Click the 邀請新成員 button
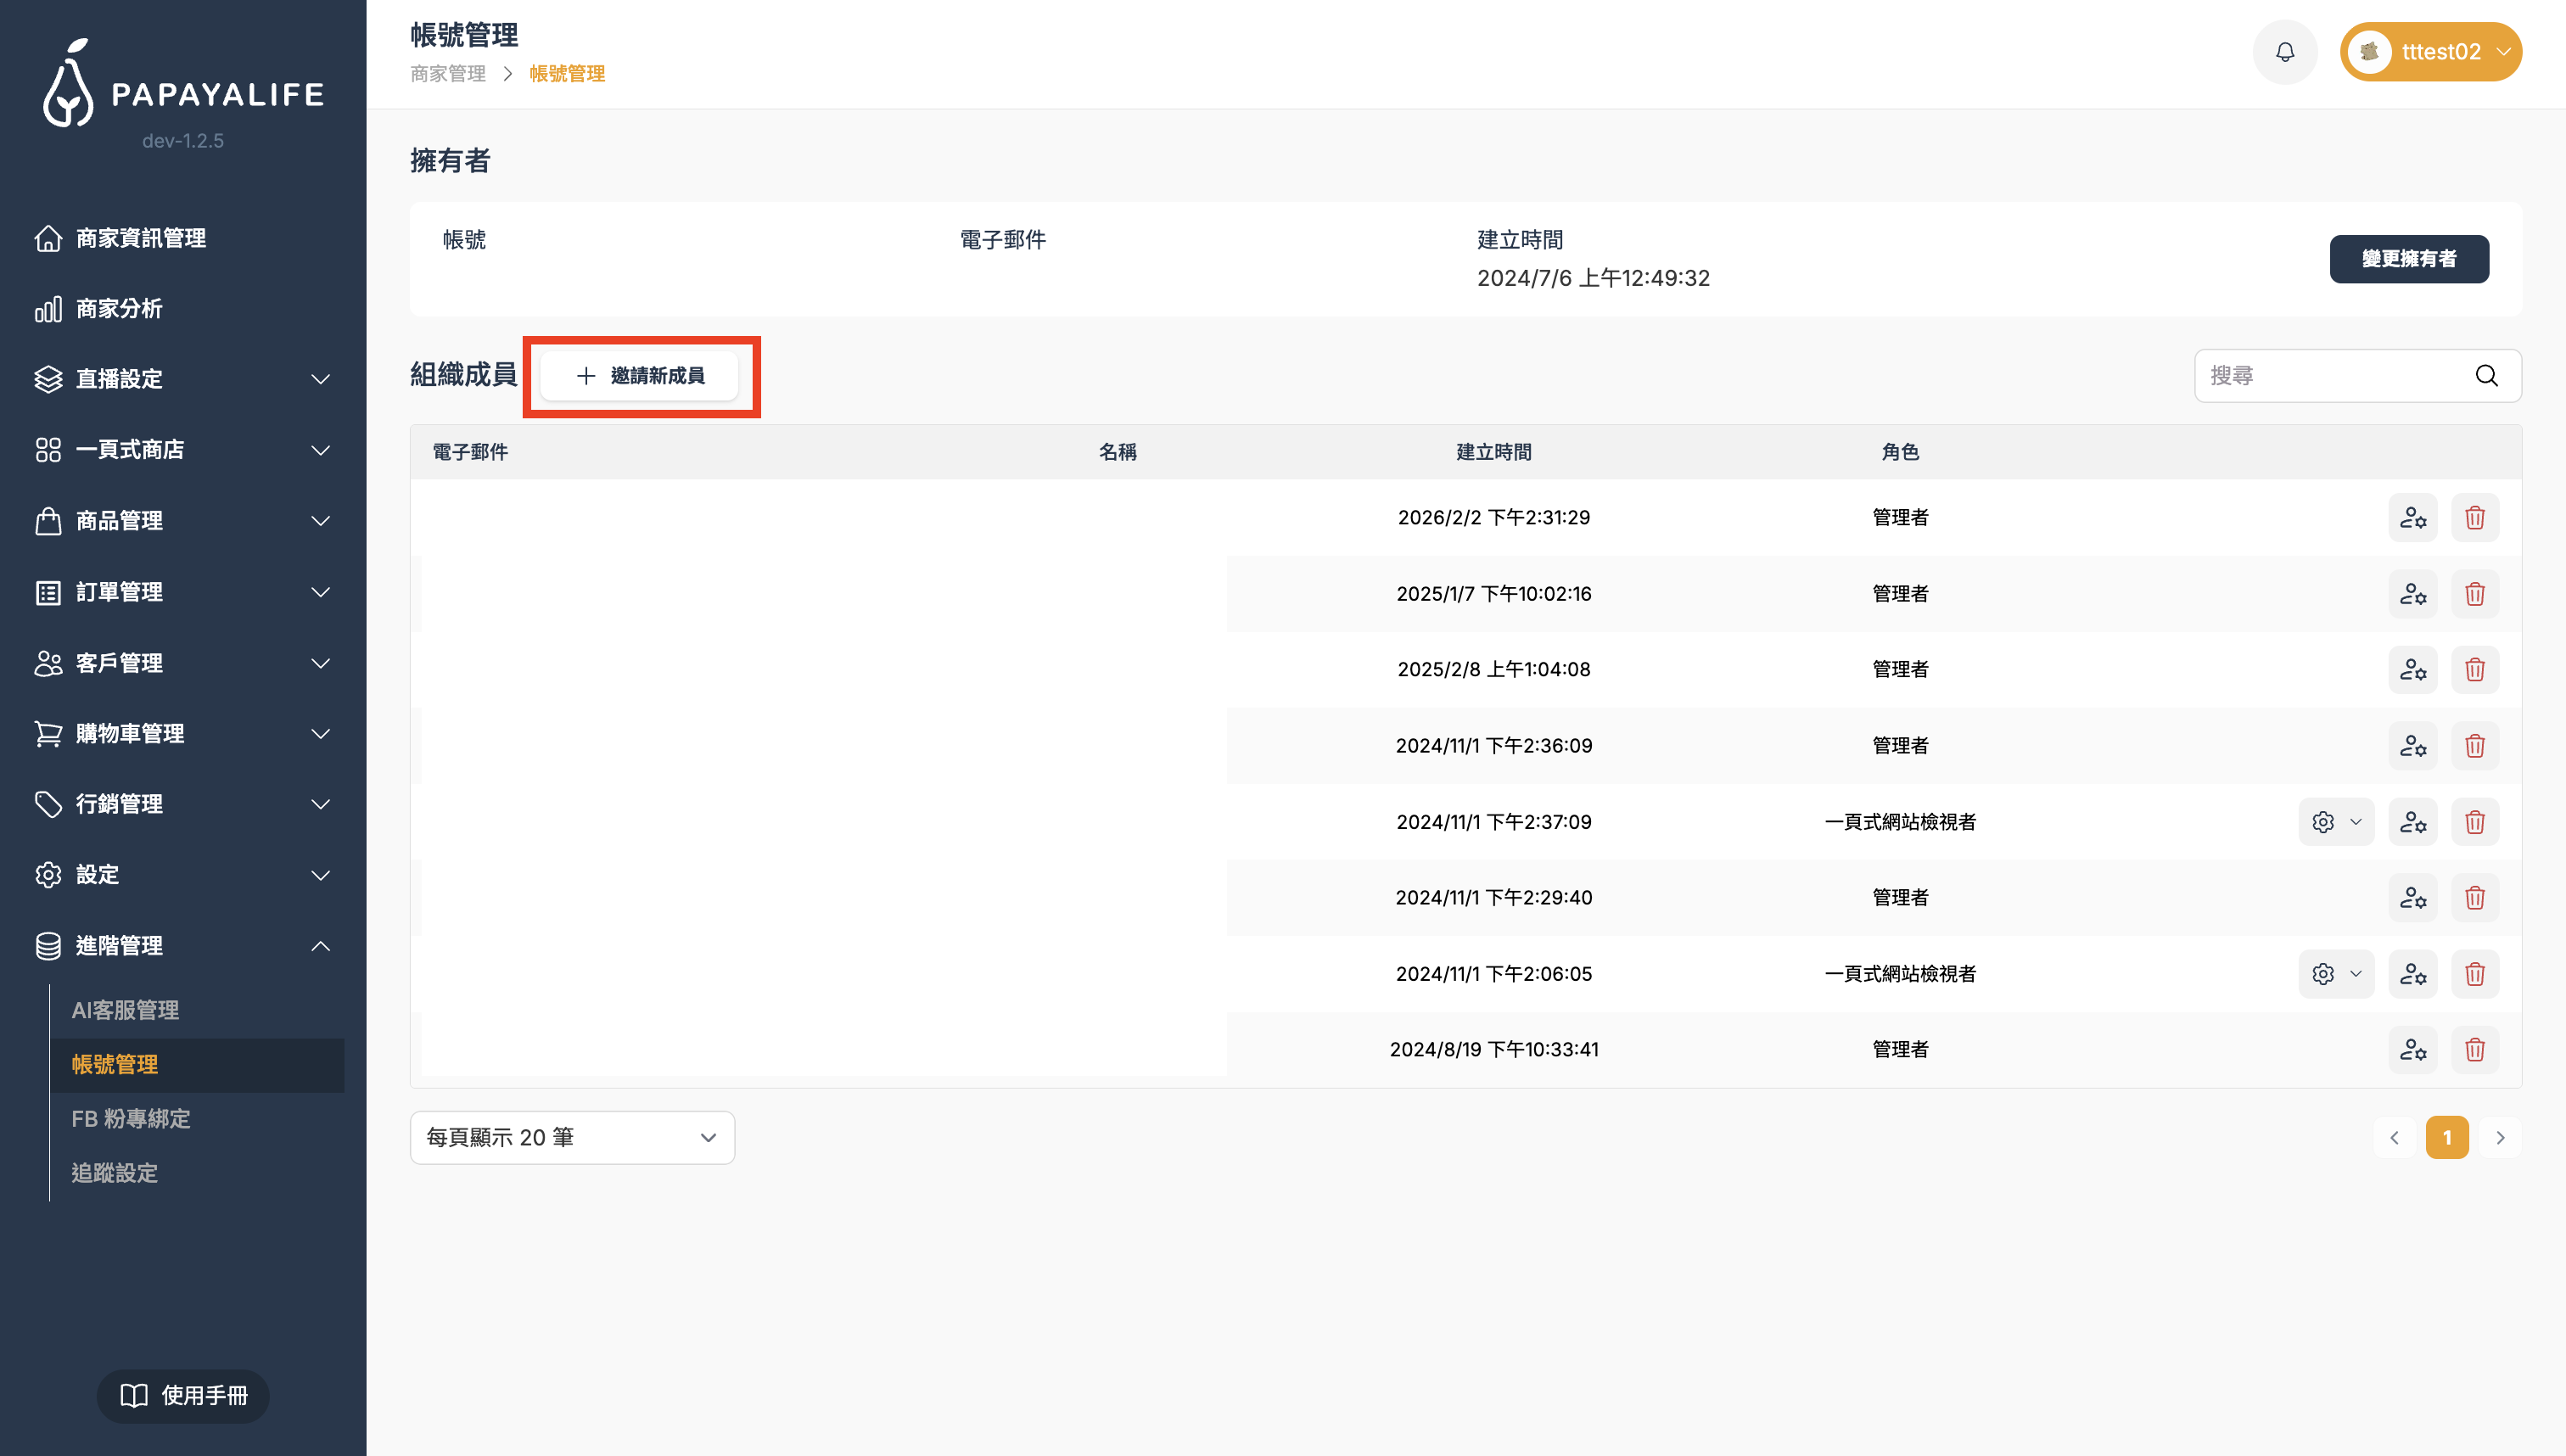This screenshot has height=1456, width=2566. click(x=640, y=376)
